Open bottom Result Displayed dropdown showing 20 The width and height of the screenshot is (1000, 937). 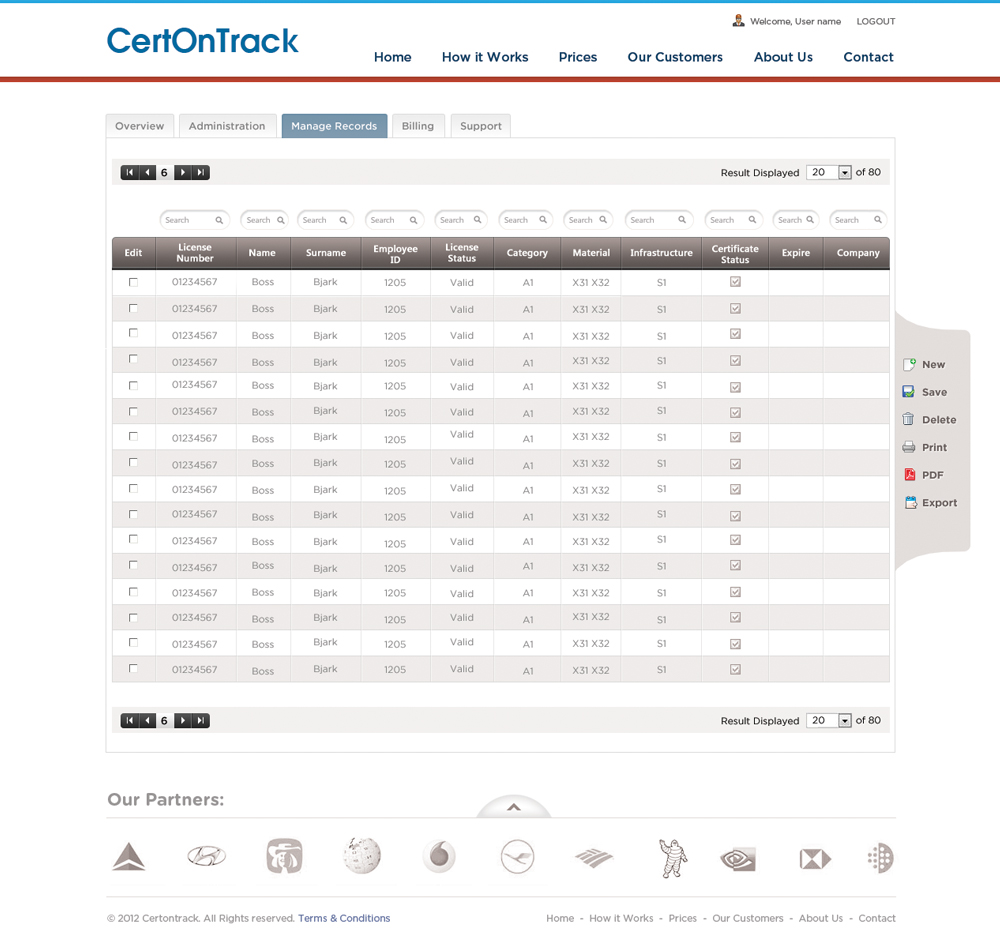pyautogui.click(x=829, y=720)
